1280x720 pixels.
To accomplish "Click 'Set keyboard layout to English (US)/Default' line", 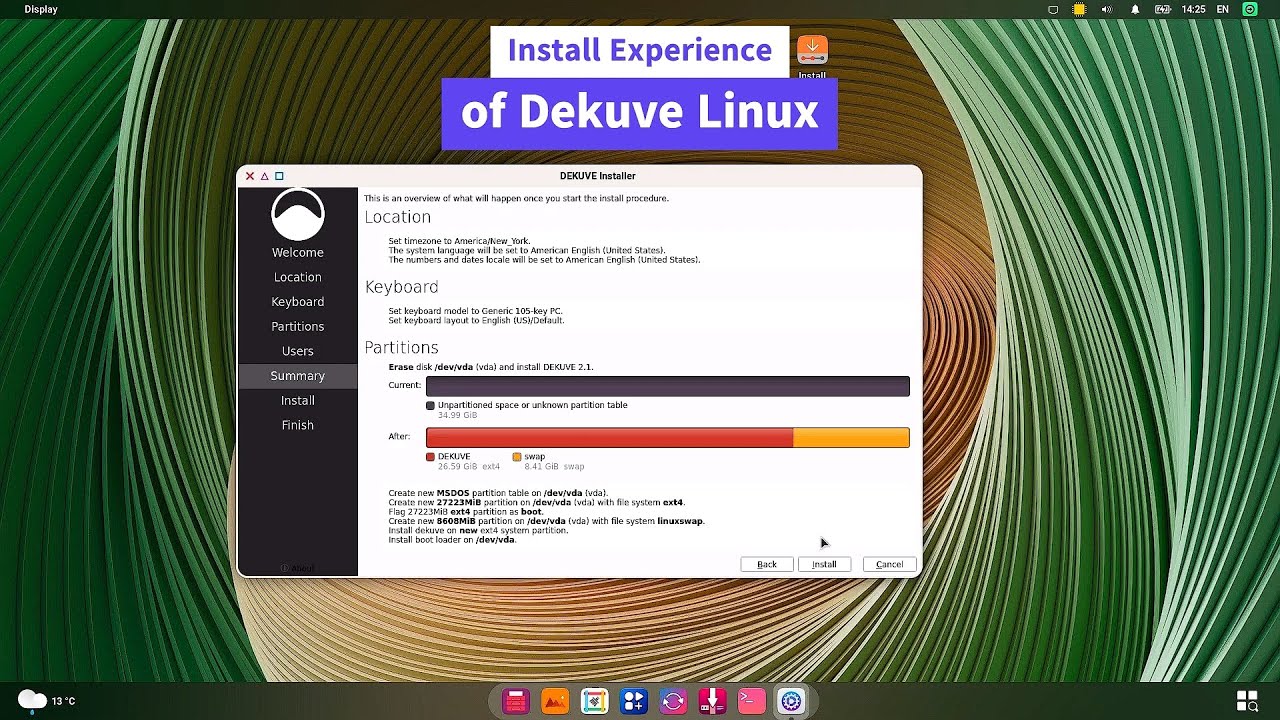I will point(476,320).
